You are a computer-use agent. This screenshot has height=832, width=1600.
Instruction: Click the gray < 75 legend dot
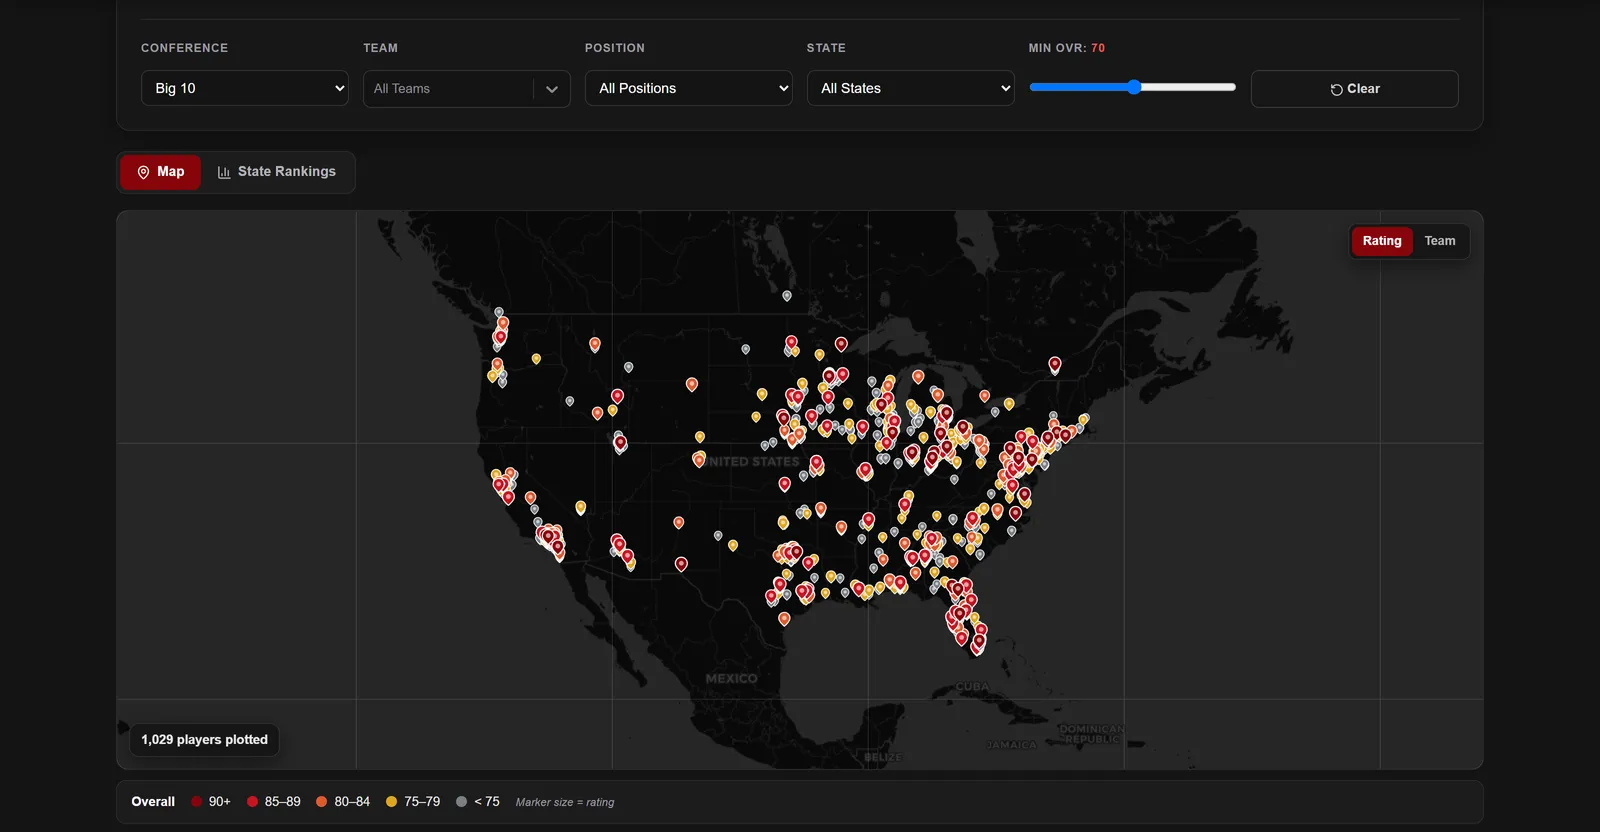(x=462, y=802)
